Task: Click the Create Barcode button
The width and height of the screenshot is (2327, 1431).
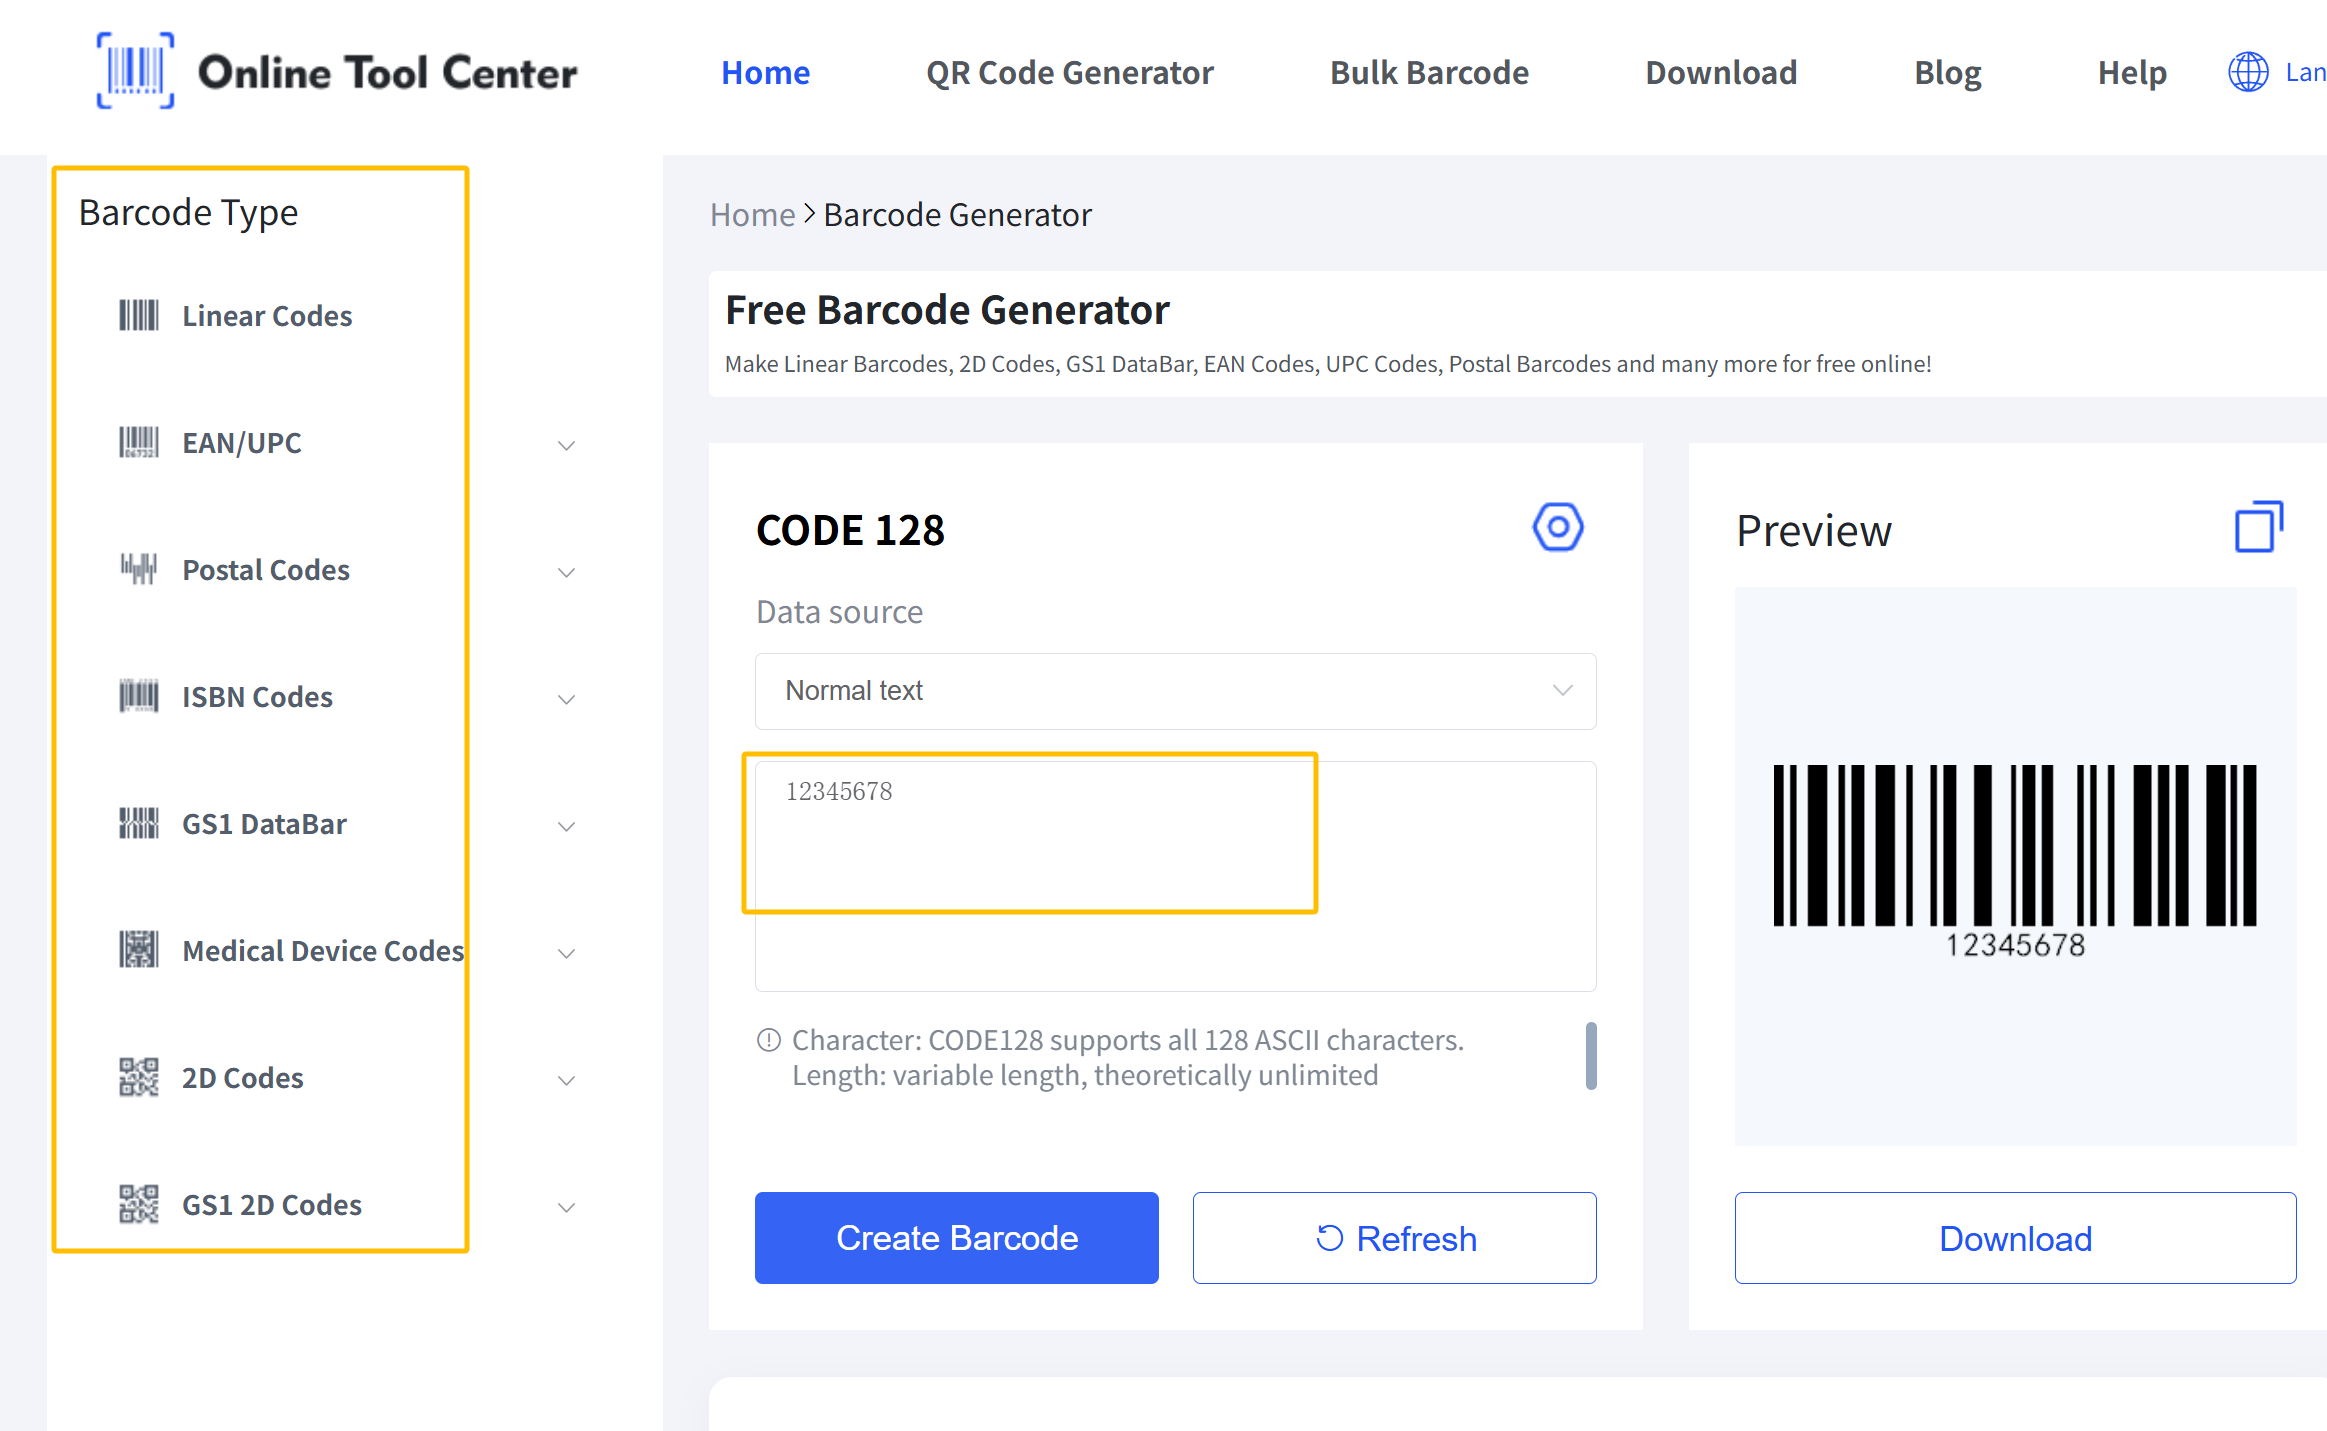Action: coord(956,1238)
